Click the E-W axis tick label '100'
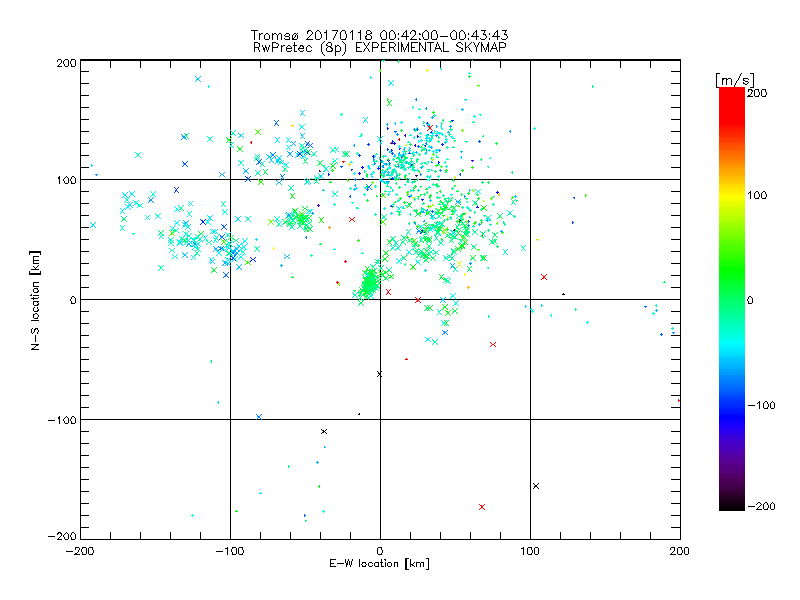Screen dimensions: 800x600 (x=530, y=551)
